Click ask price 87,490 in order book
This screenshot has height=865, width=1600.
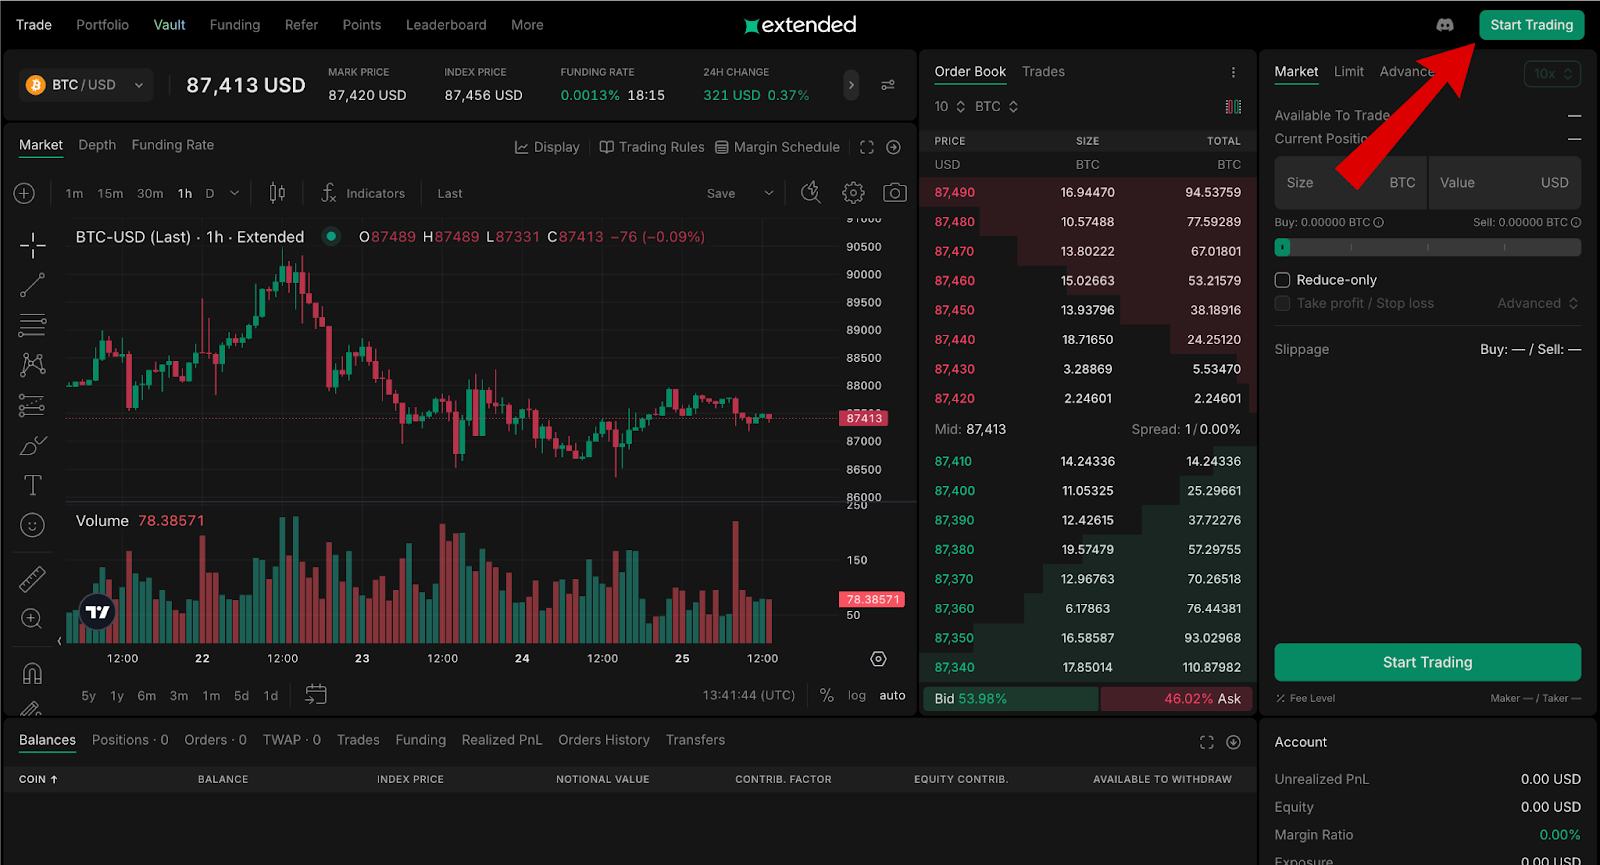click(x=954, y=193)
